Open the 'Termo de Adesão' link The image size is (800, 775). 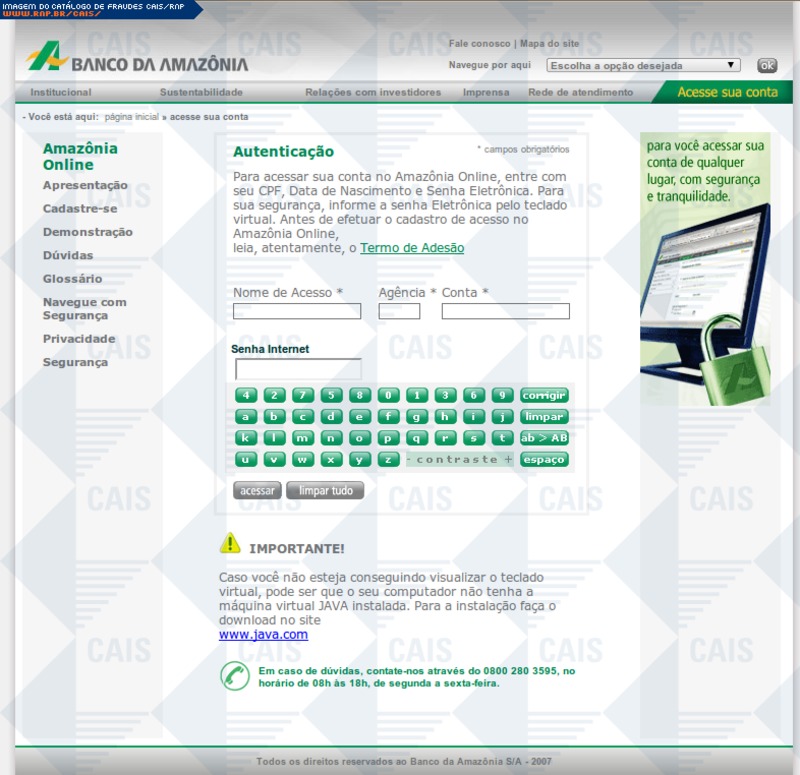(x=412, y=248)
